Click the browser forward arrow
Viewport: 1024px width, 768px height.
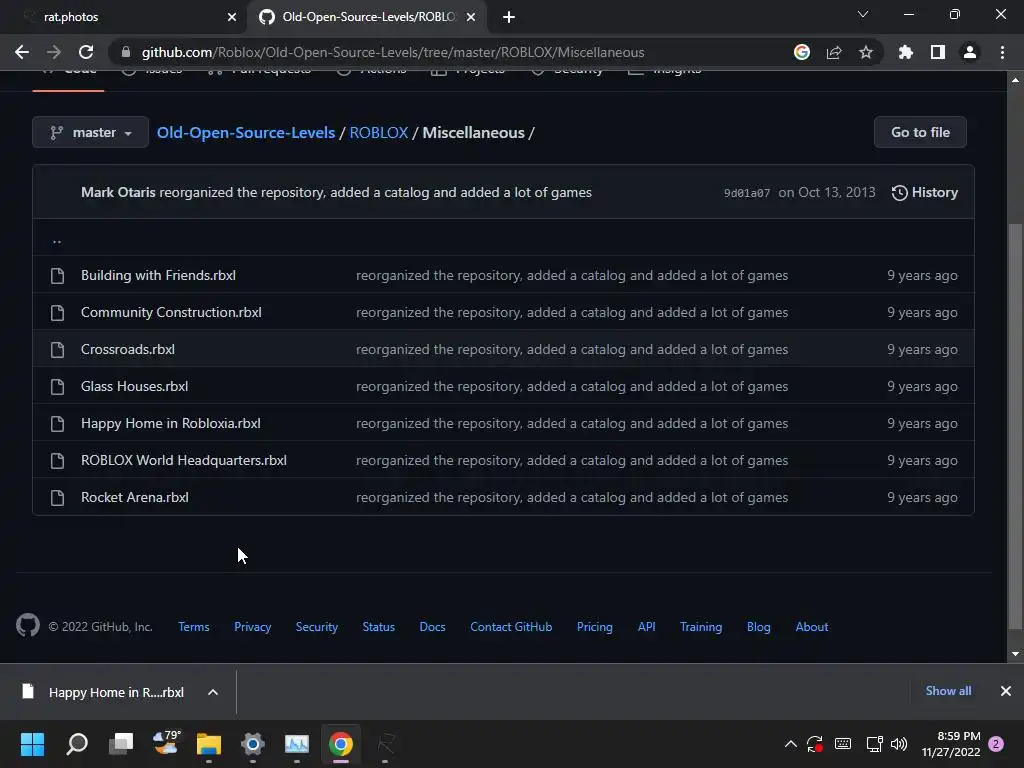pyautogui.click(x=54, y=52)
